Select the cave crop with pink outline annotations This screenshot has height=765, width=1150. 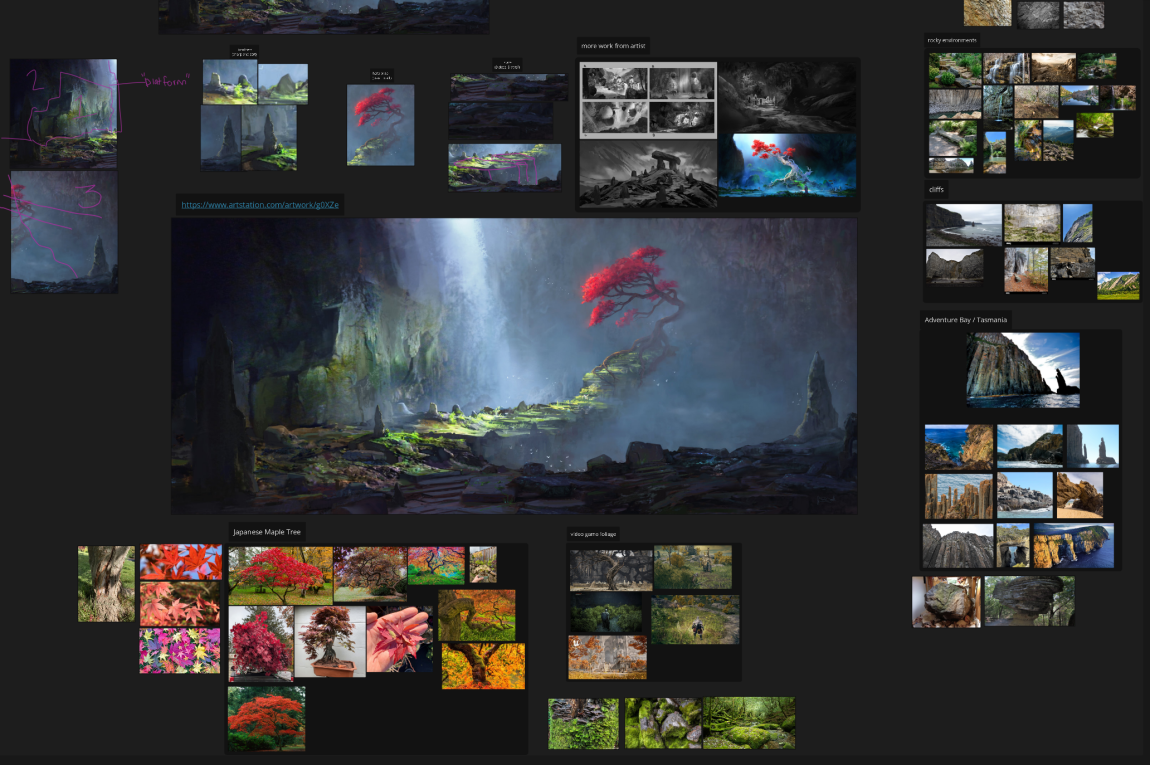63,113
